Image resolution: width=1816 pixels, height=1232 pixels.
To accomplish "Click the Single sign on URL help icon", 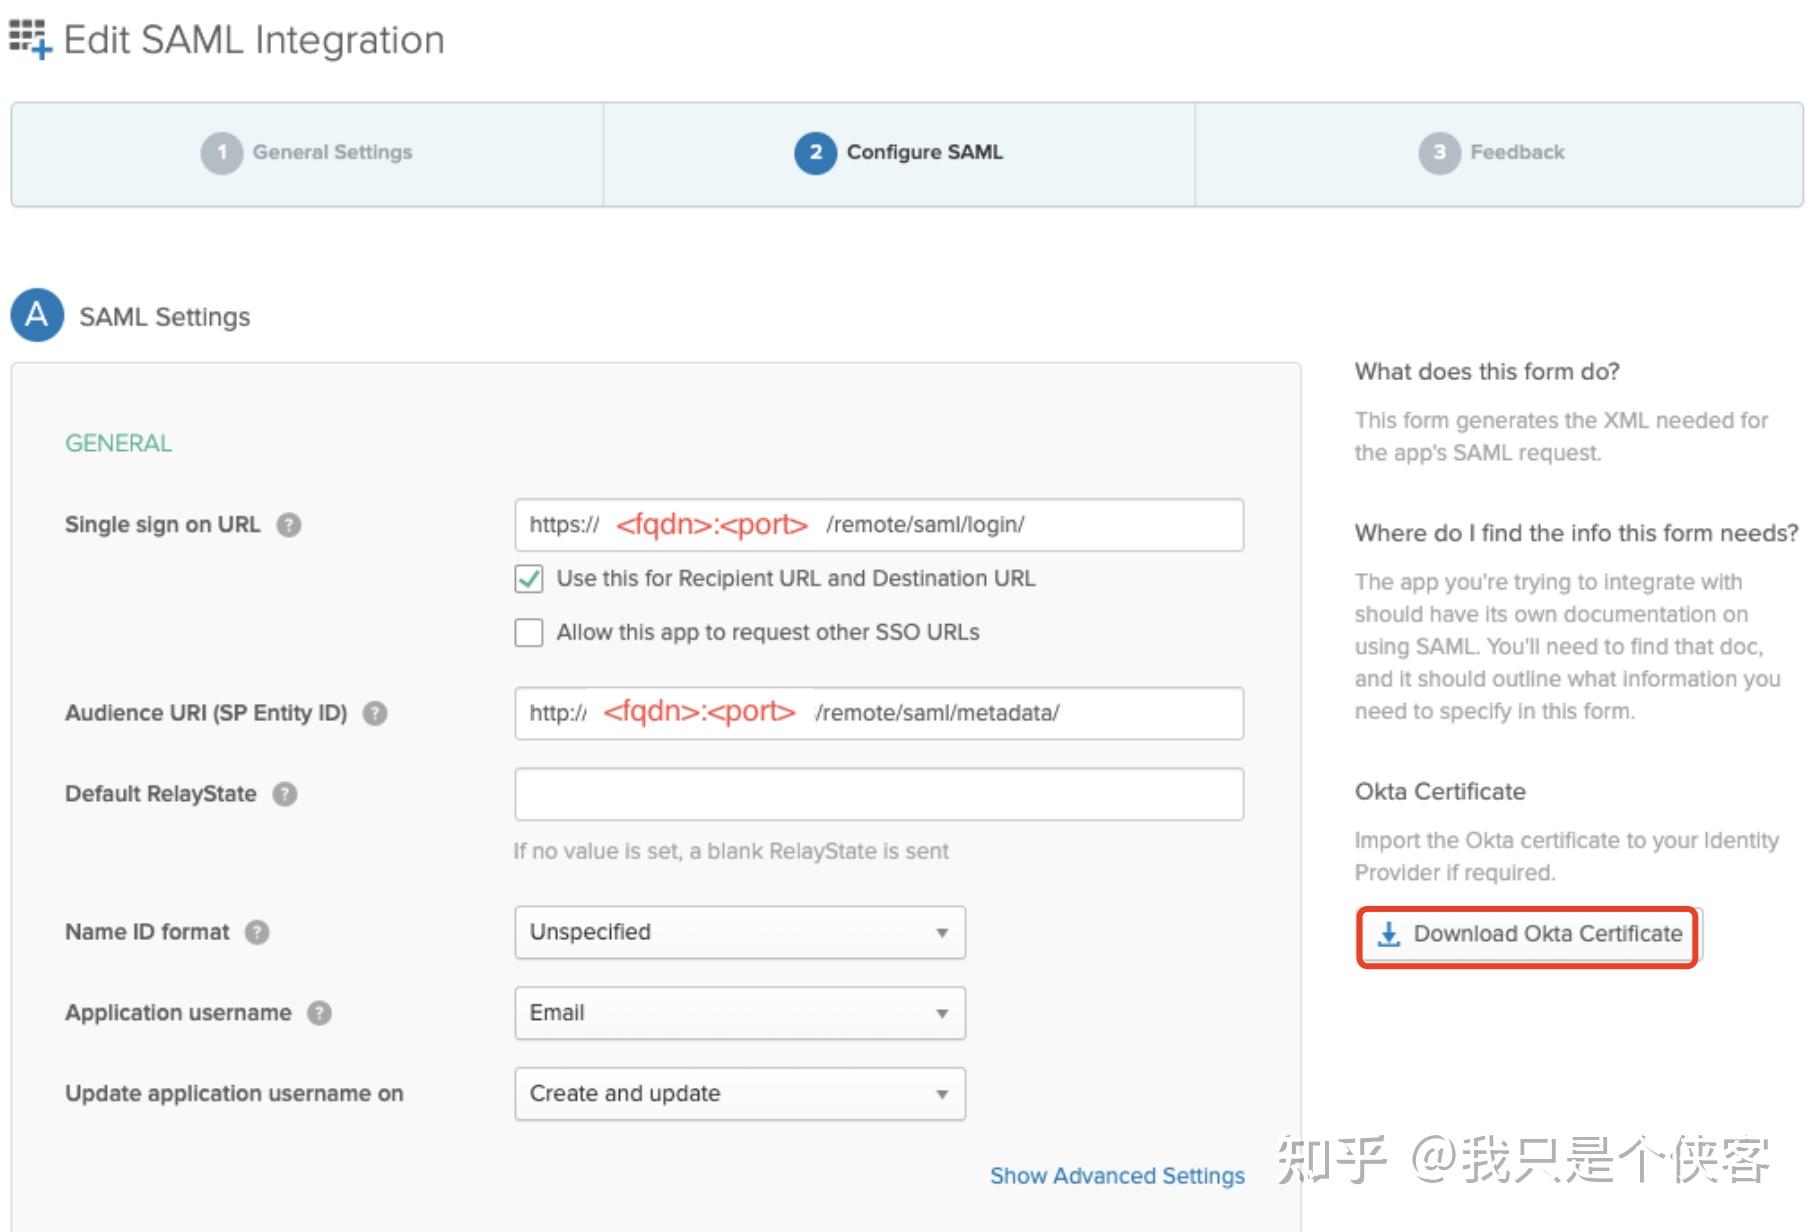I will pos(288,524).
